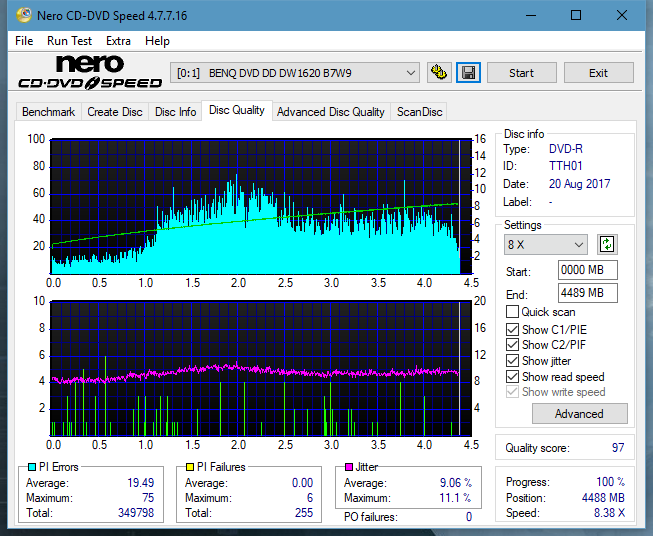Screen dimensions: 653x536
Task: Click the cyan PI Errors legend swatch
Action: 32,467
